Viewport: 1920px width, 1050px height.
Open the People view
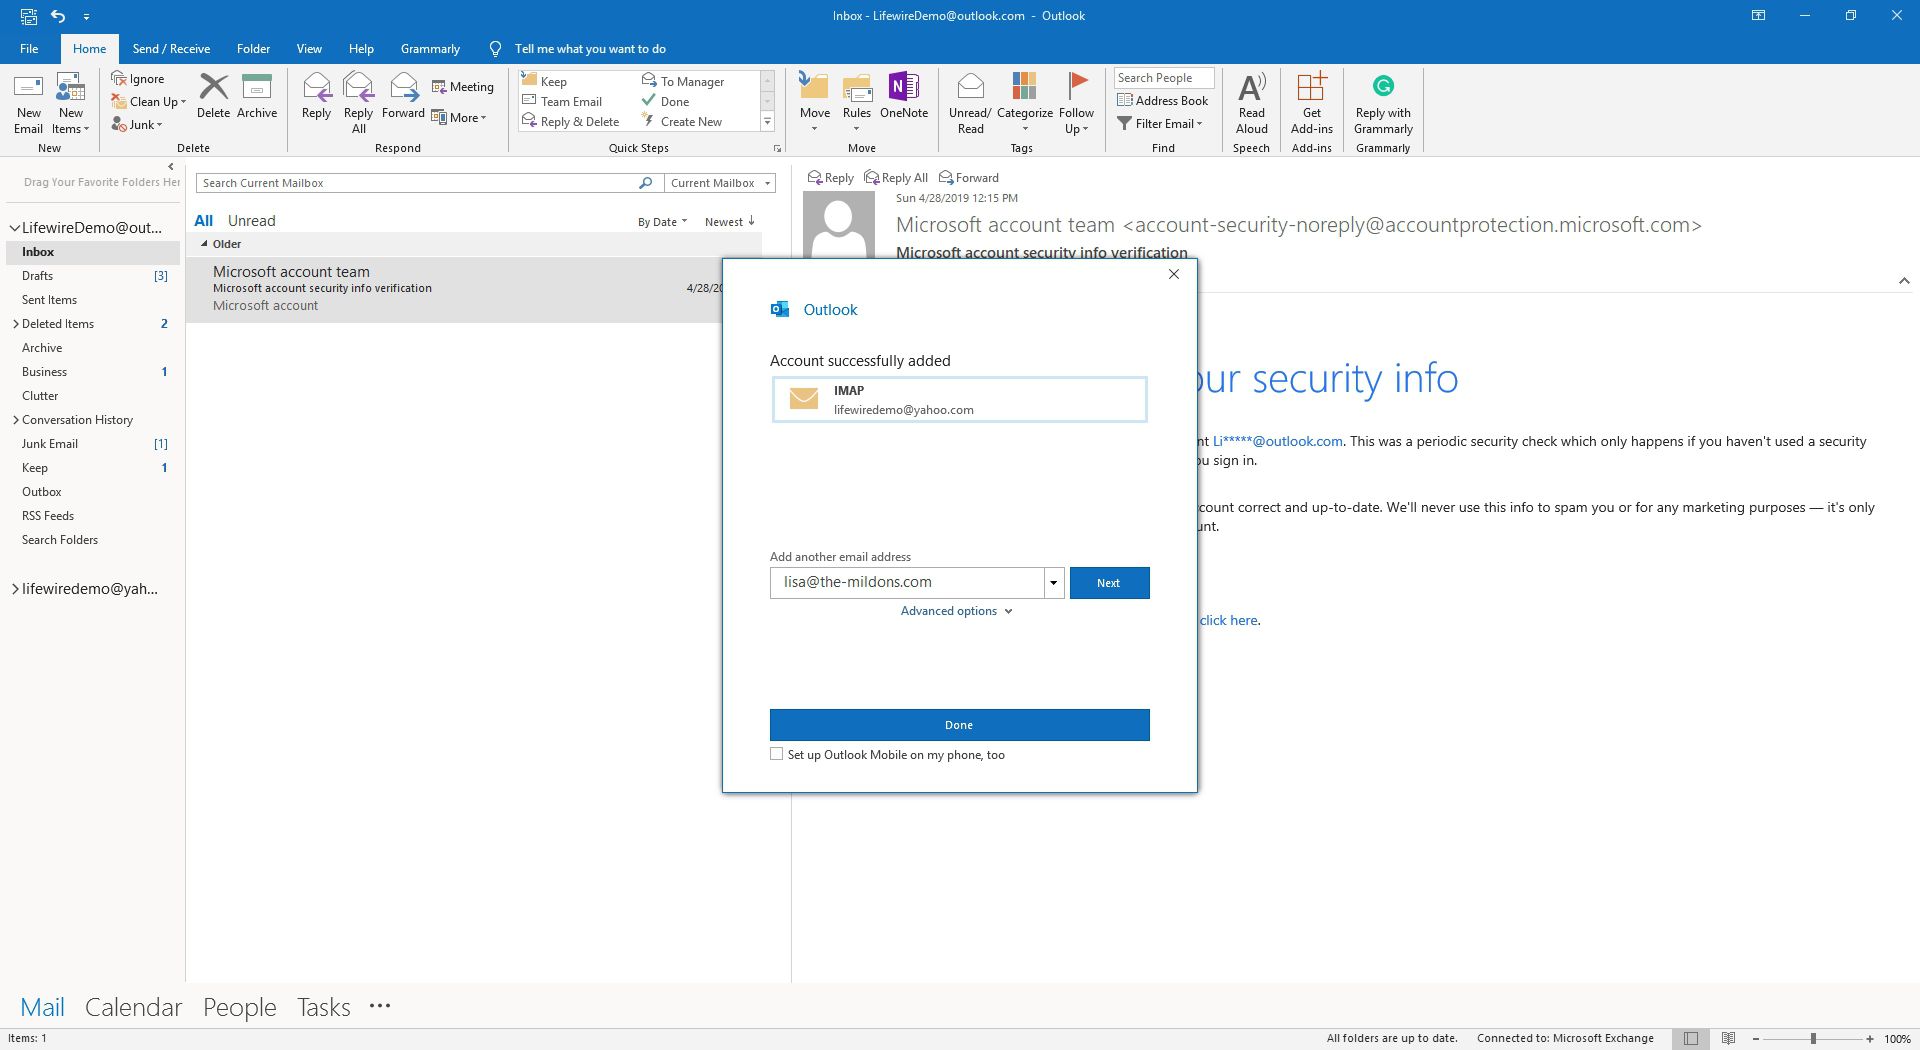(x=240, y=1007)
